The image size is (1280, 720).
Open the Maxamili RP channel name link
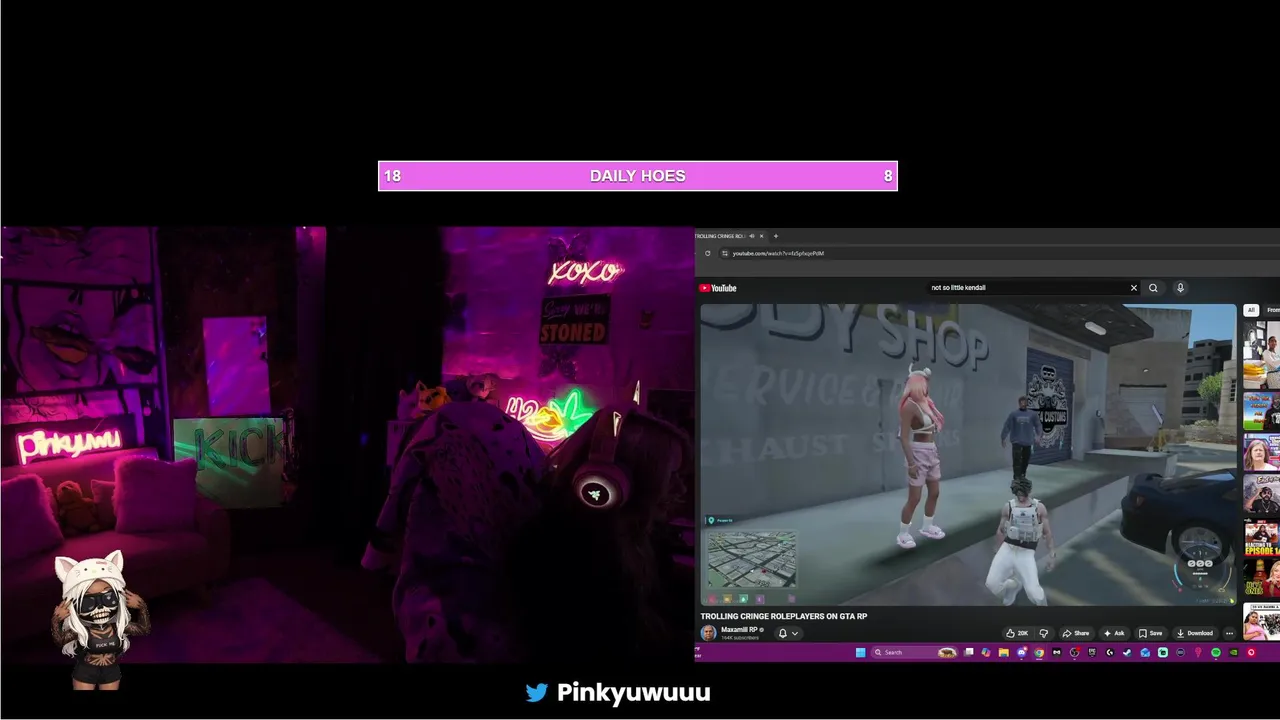[x=738, y=630]
